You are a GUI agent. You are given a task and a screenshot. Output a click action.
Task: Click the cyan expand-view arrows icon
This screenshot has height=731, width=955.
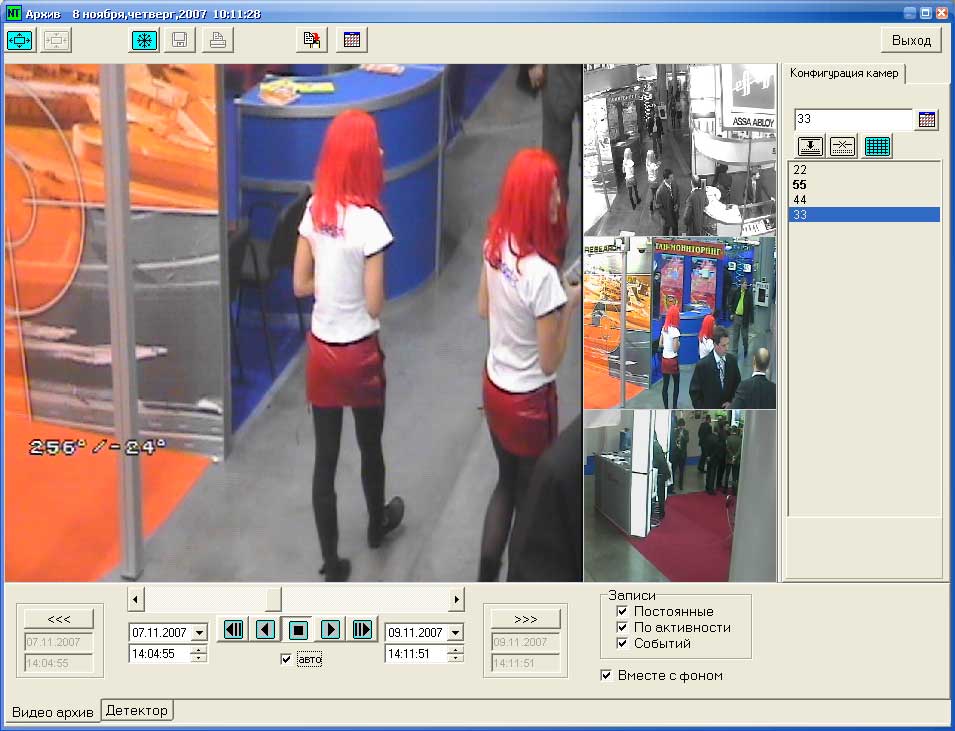(x=20, y=40)
